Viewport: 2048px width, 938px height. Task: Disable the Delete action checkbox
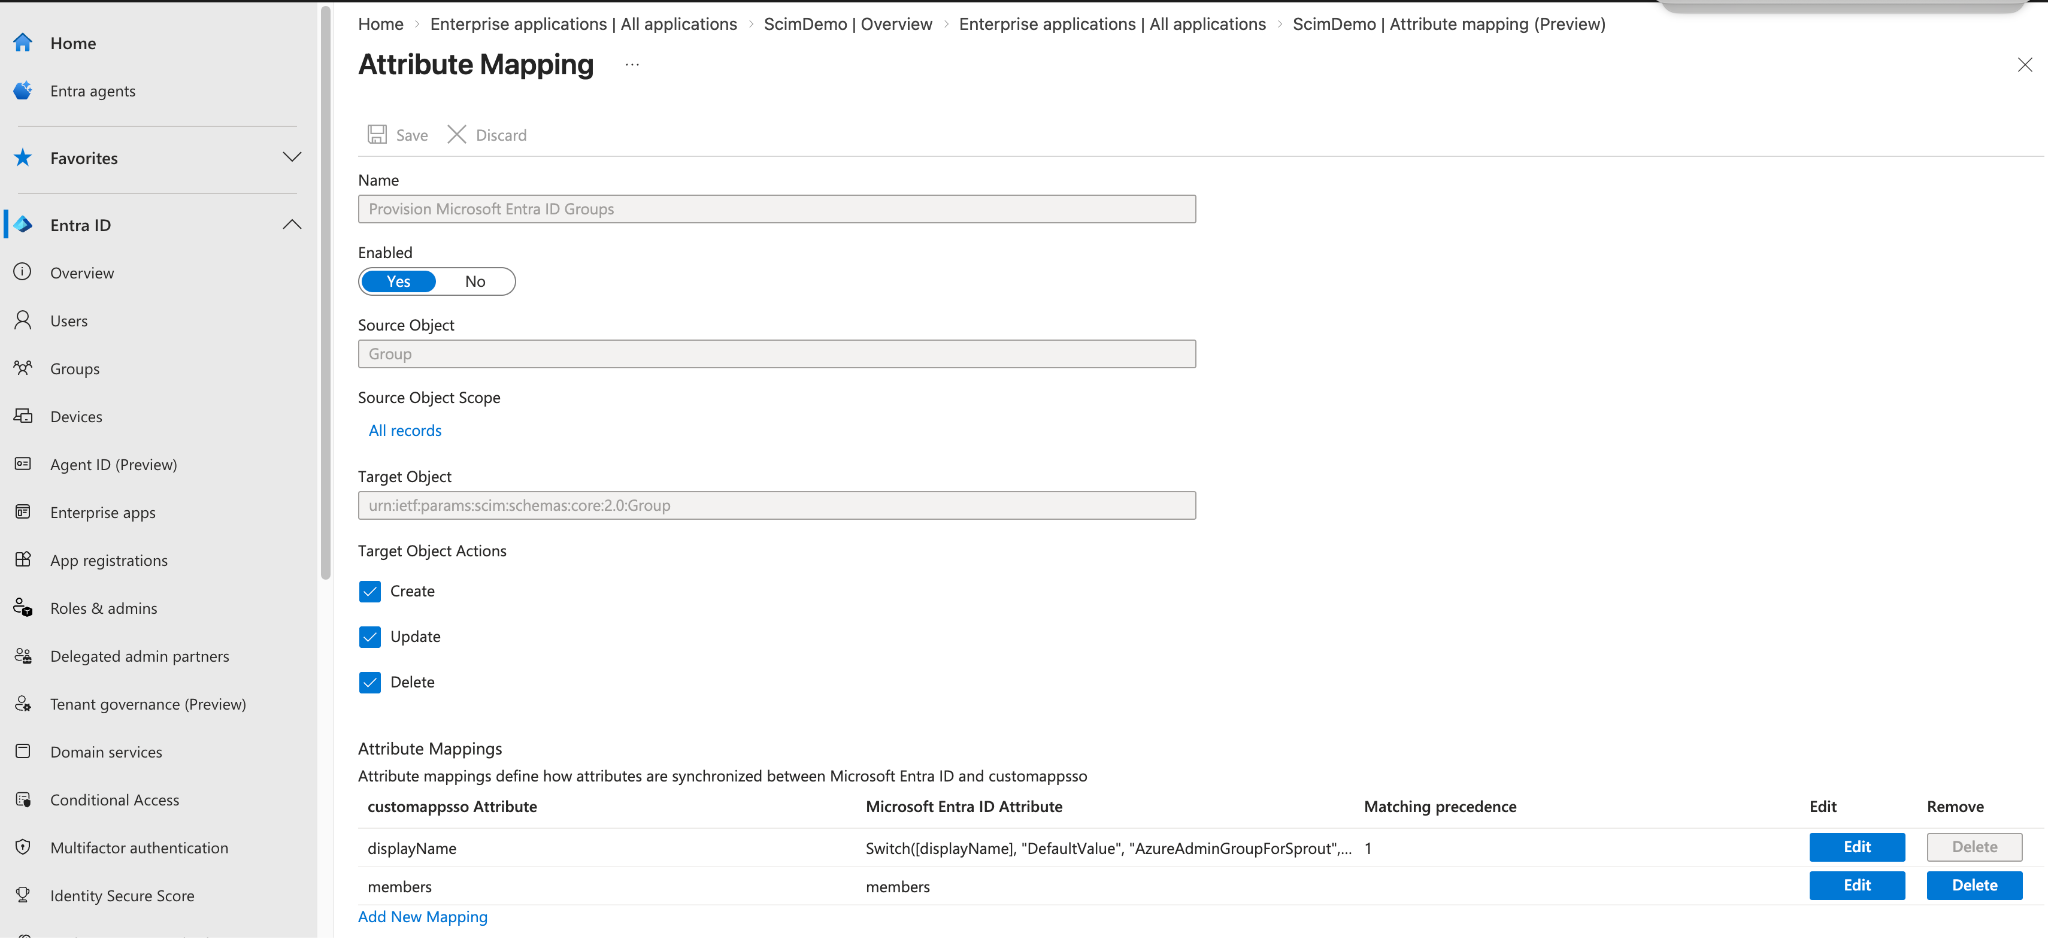point(370,682)
